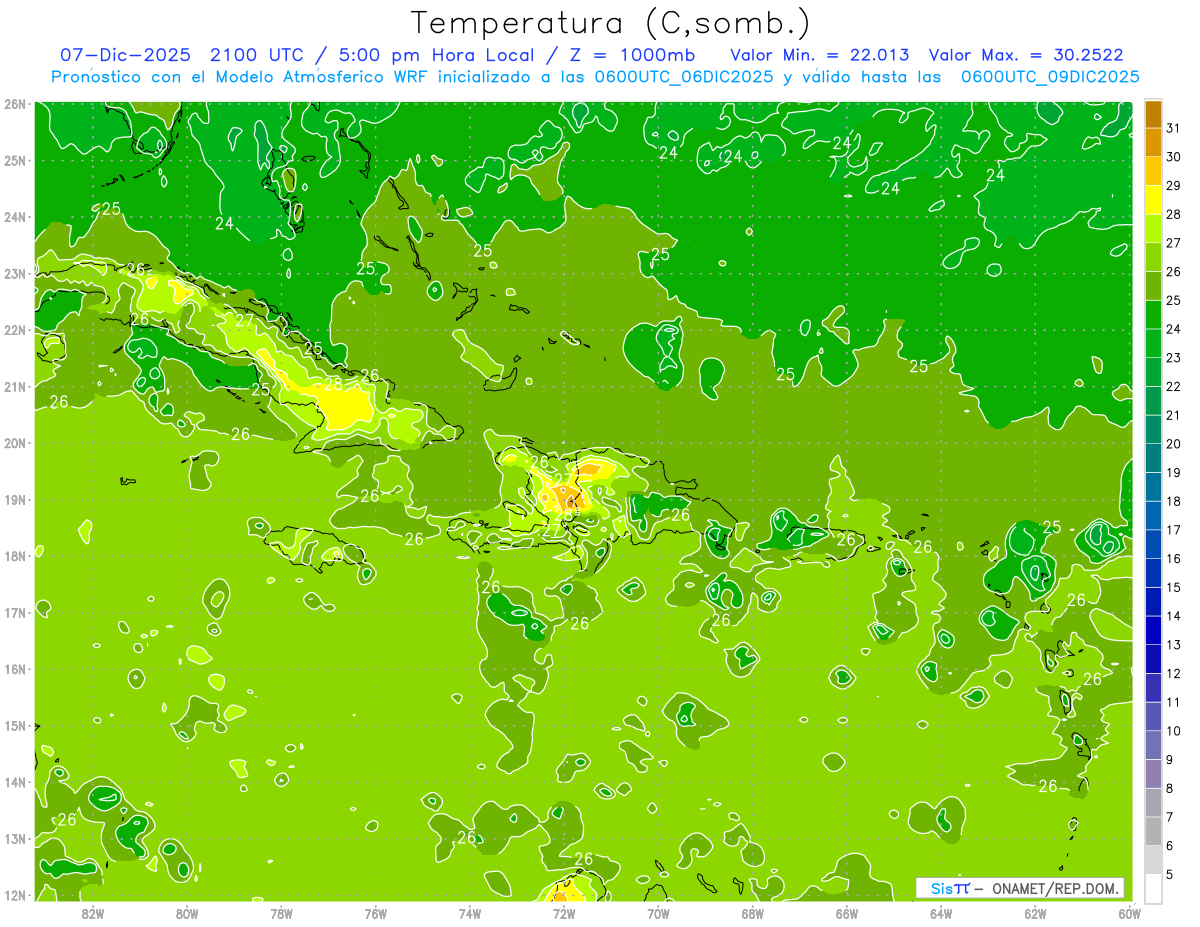Click the 31 label on the color scale

point(1173,128)
